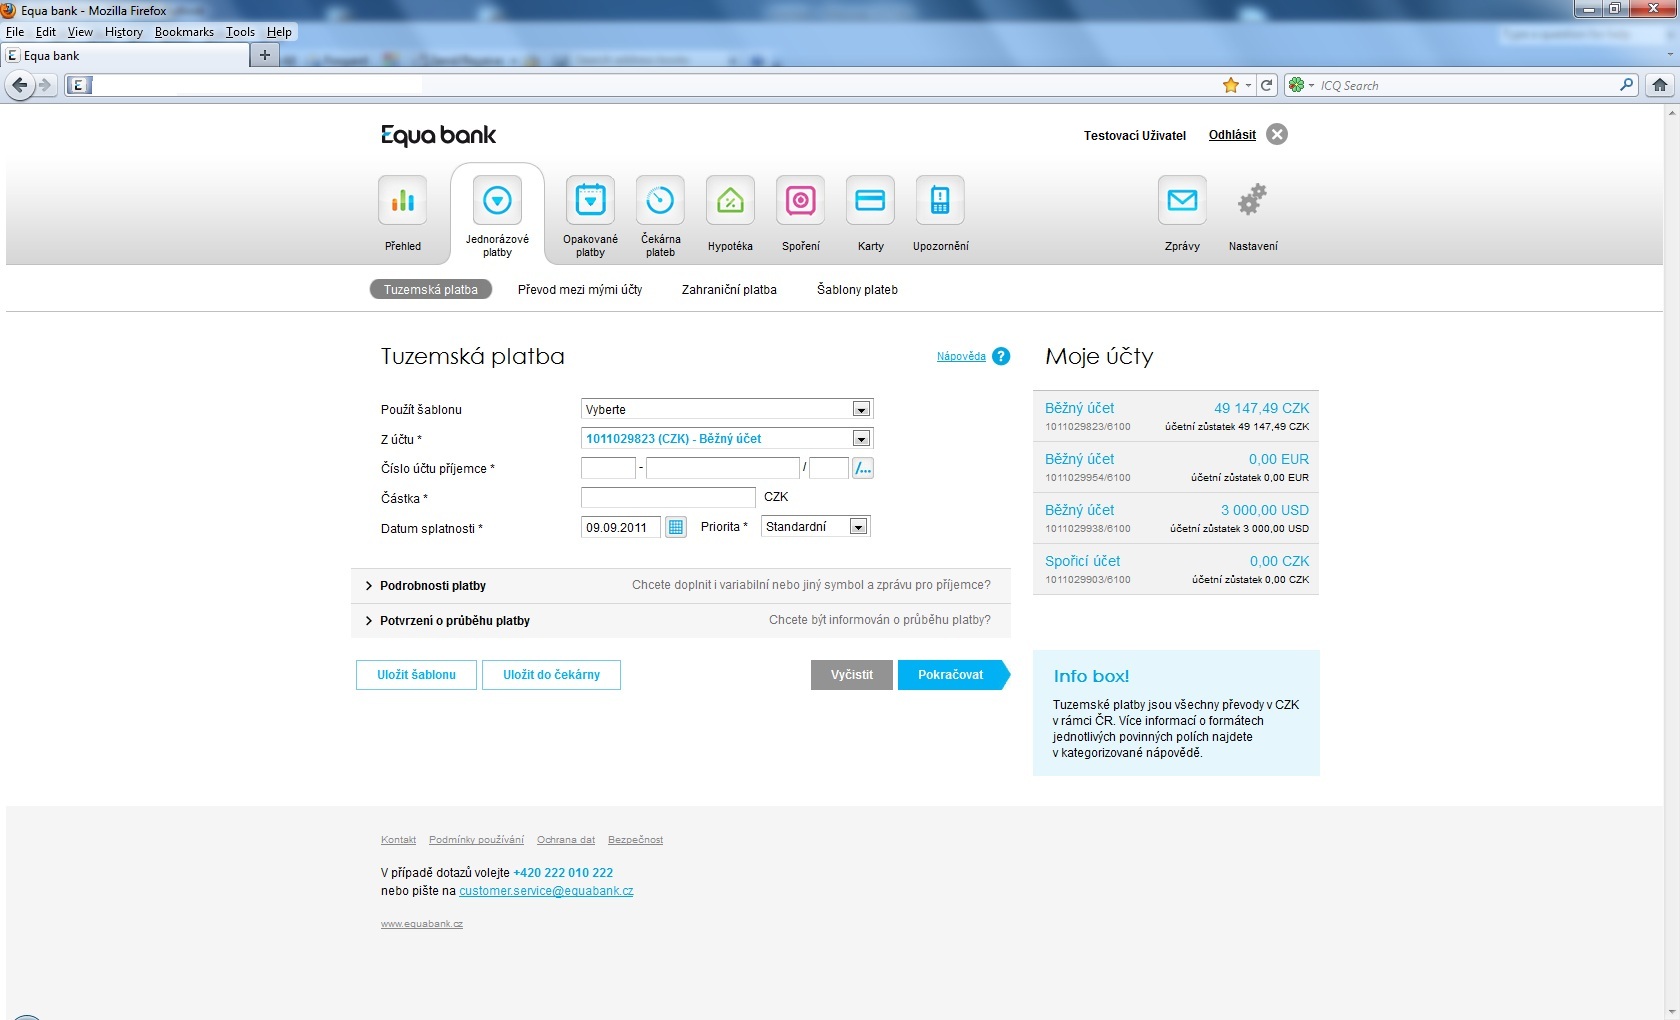Screen dimensions: 1680x1020
Task: Open the Použít šablonu dropdown
Action: click(727, 409)
